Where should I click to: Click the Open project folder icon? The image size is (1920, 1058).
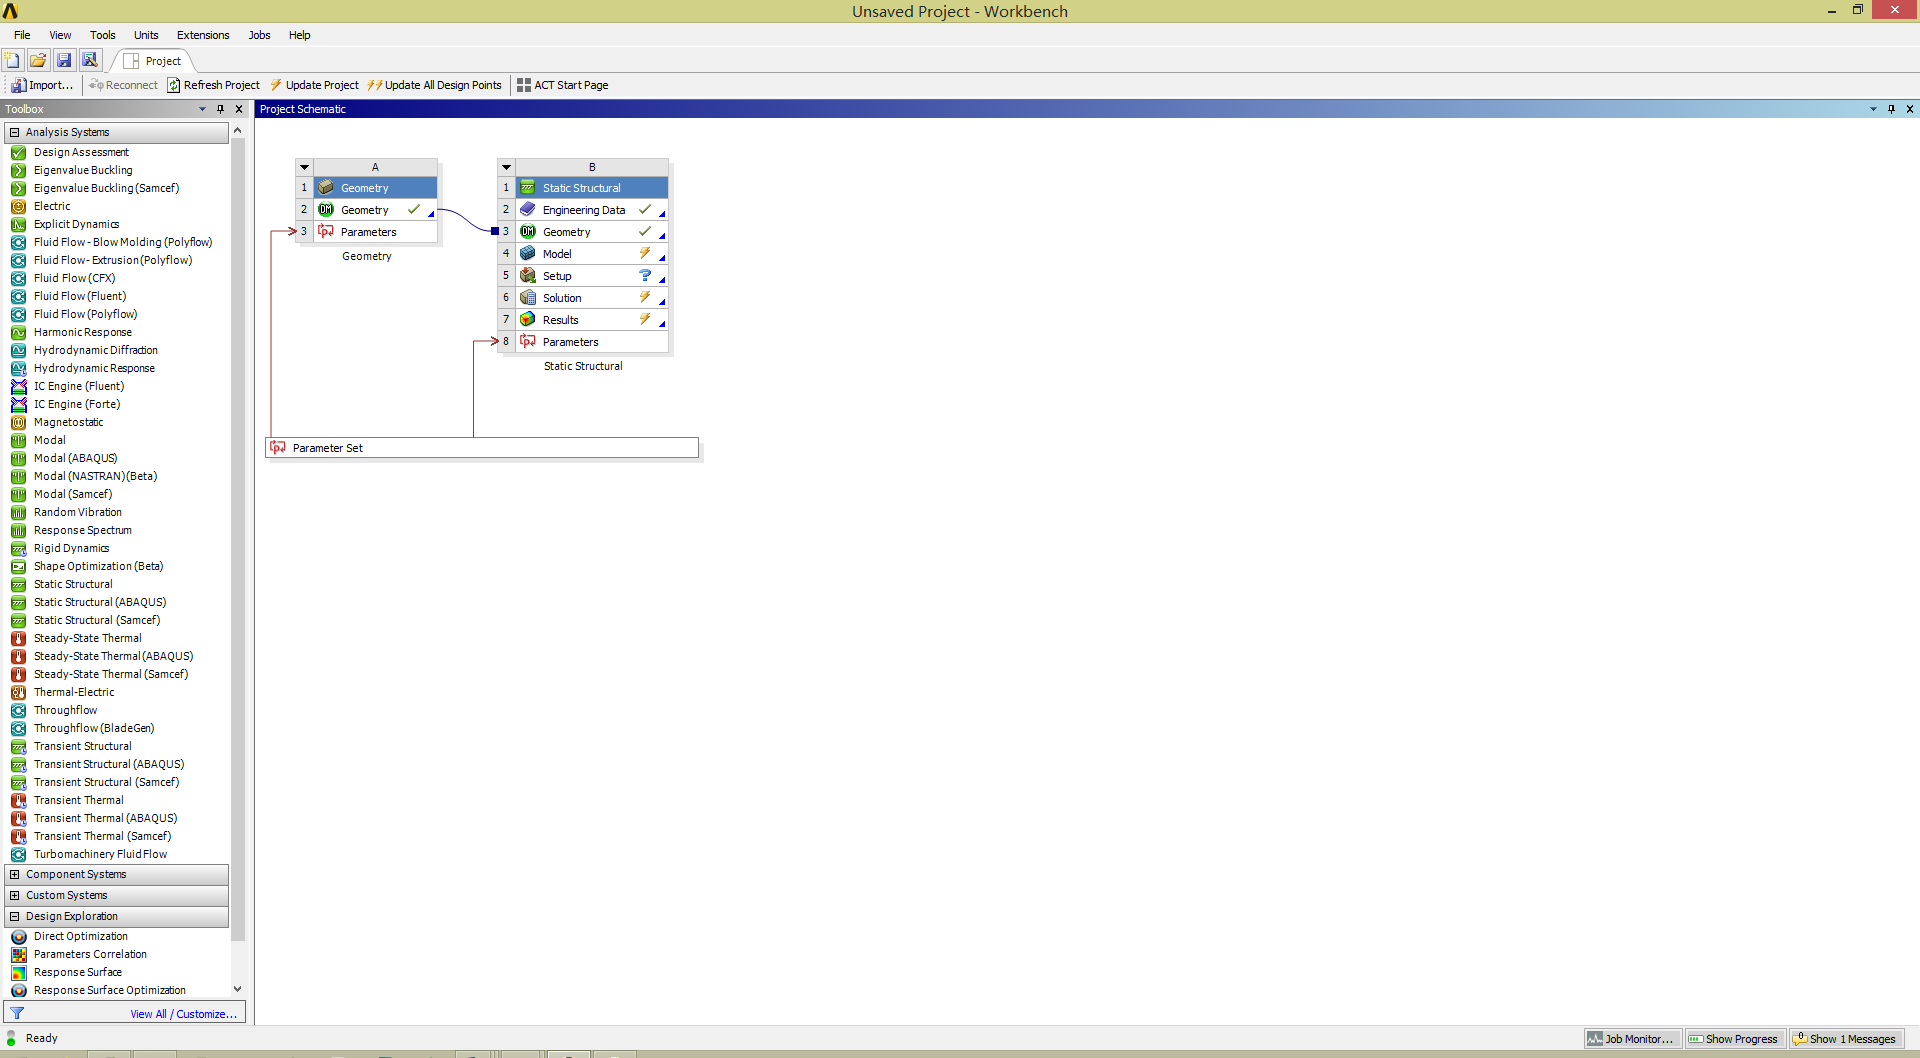38,60
